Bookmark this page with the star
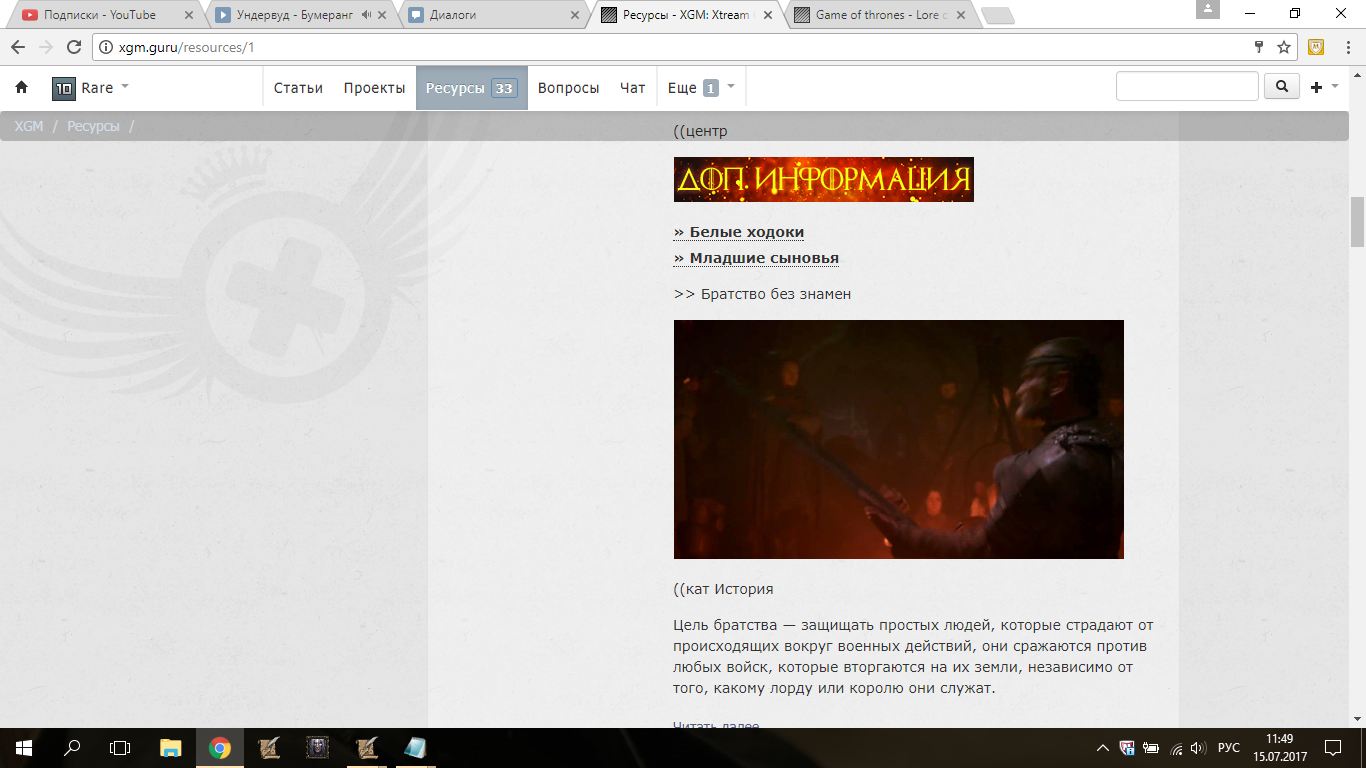Viewport: 1366px width, 768px height. [x=1284, y=47]
